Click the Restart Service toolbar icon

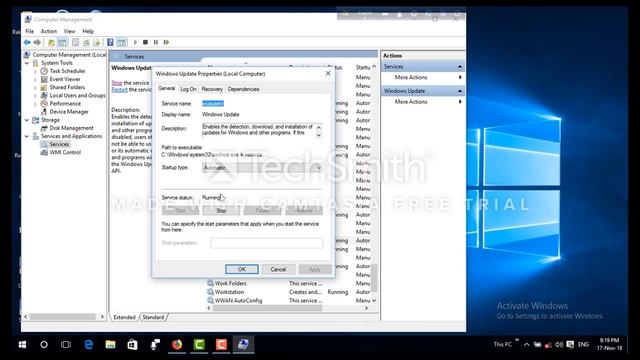pyautogui.click(x=167, y=42)
